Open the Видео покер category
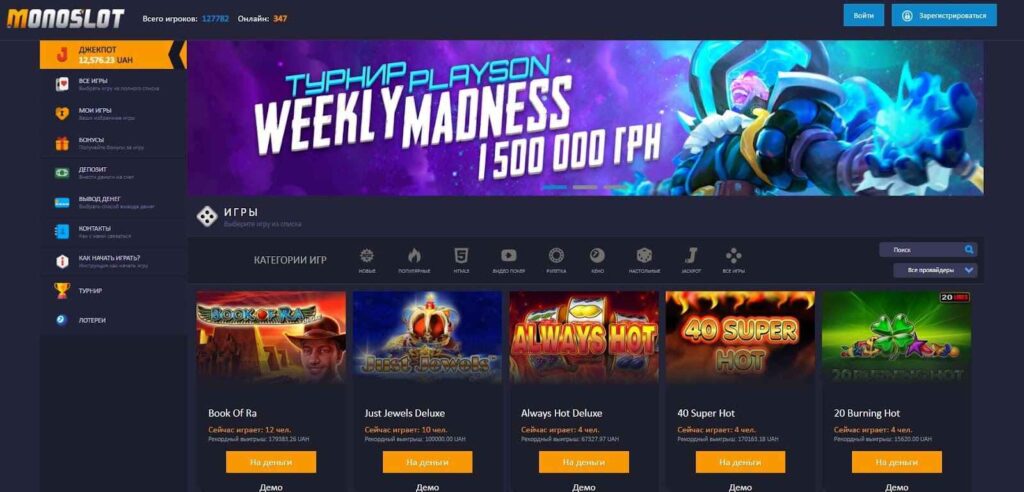Viewport: 1024px width, 492px height. 509,255
